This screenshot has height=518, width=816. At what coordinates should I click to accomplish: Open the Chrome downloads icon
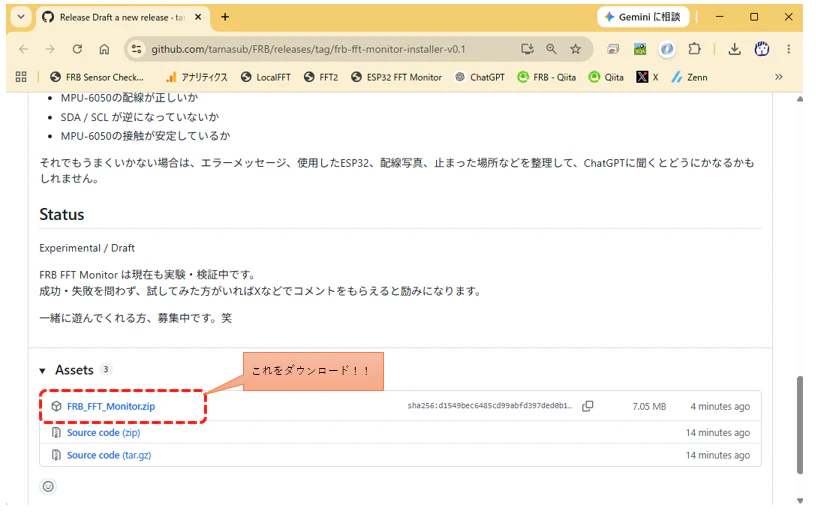[x=734, y=49]
